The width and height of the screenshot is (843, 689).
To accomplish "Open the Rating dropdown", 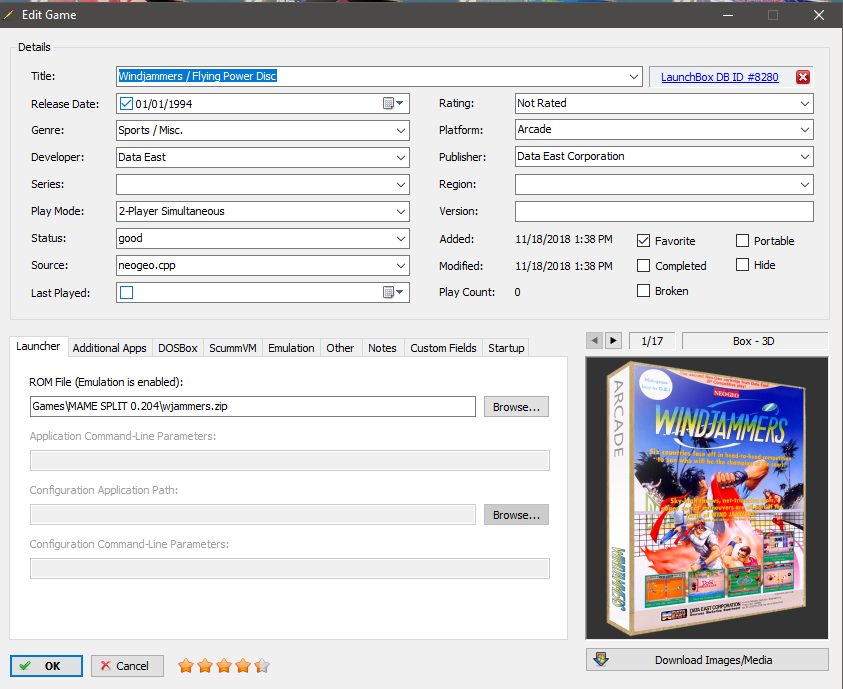I will click(x=804, y=103).
